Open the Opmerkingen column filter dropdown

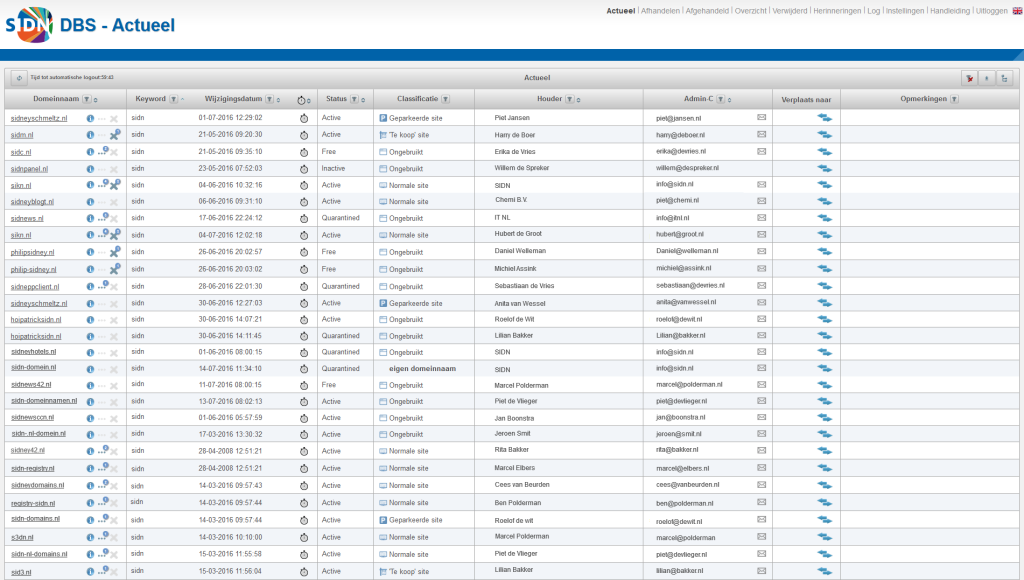click(x=954, y=99)
